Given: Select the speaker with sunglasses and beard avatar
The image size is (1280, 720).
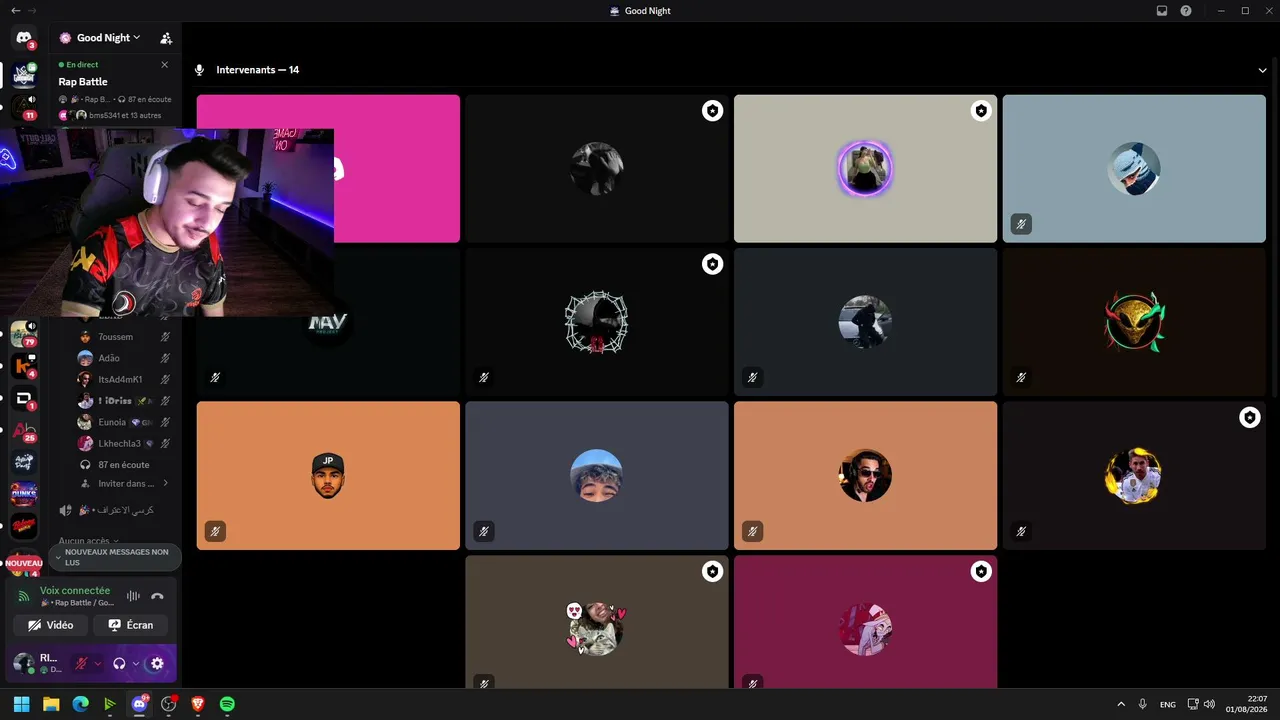Looking at the screenshot, I should coord(865,476).
